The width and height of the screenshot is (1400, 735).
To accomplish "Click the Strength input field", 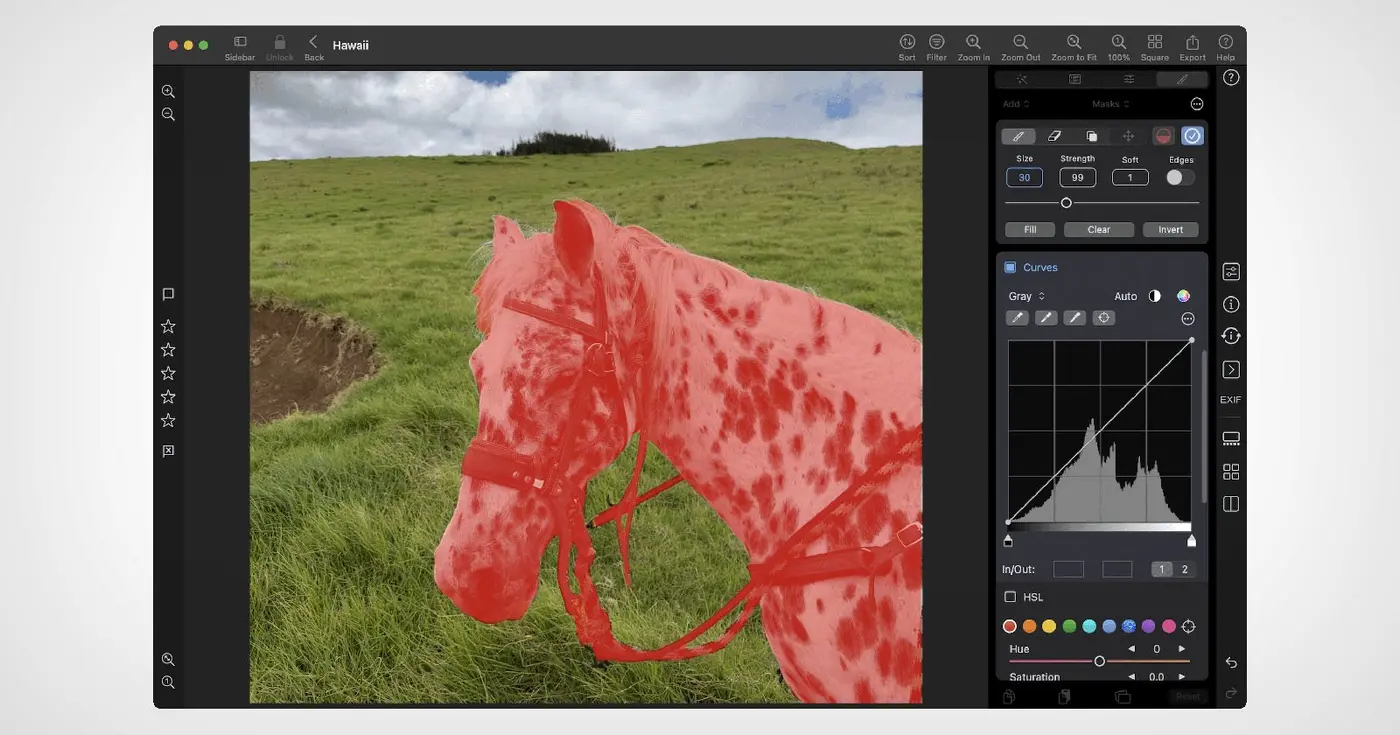I will click(x=1077, y=177).
